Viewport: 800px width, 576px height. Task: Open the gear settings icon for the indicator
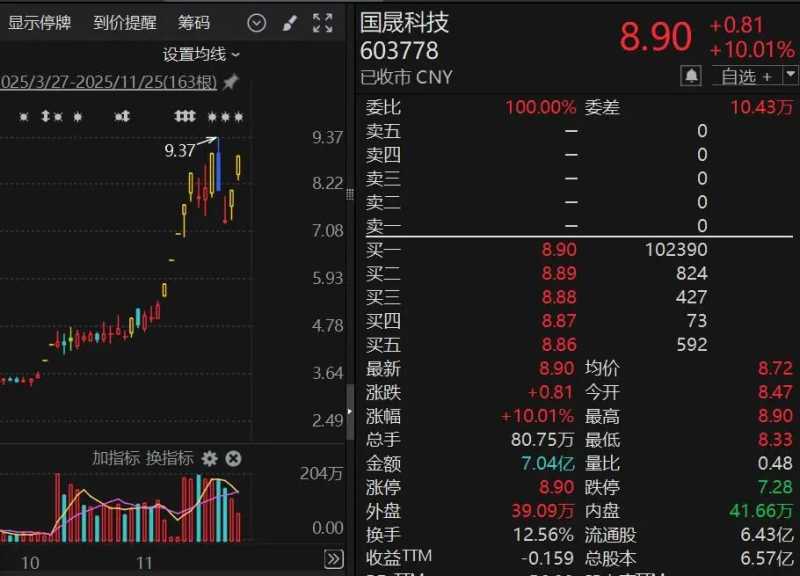[209, 458]
